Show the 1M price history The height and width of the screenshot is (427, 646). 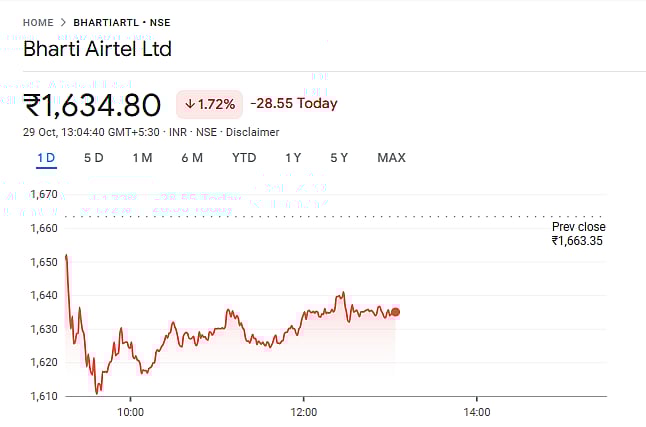click(142, 158)
